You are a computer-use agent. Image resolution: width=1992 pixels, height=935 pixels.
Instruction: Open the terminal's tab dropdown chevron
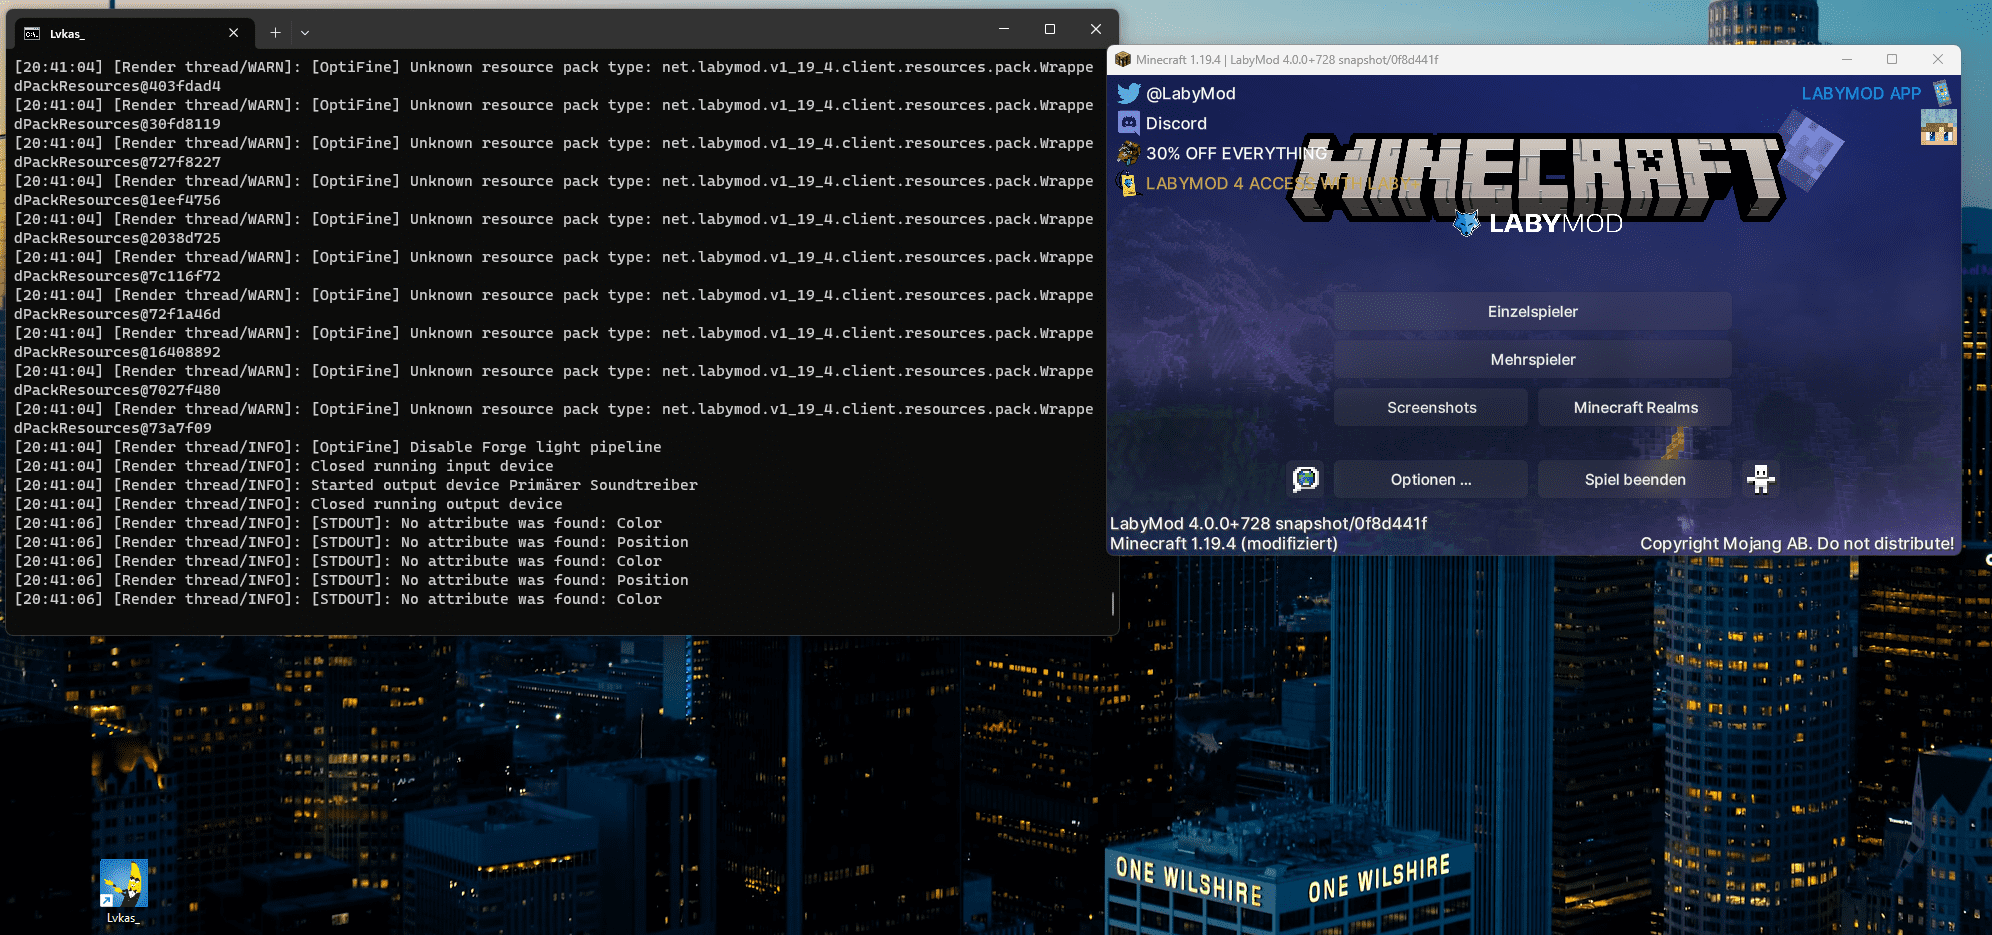[305, 32]
